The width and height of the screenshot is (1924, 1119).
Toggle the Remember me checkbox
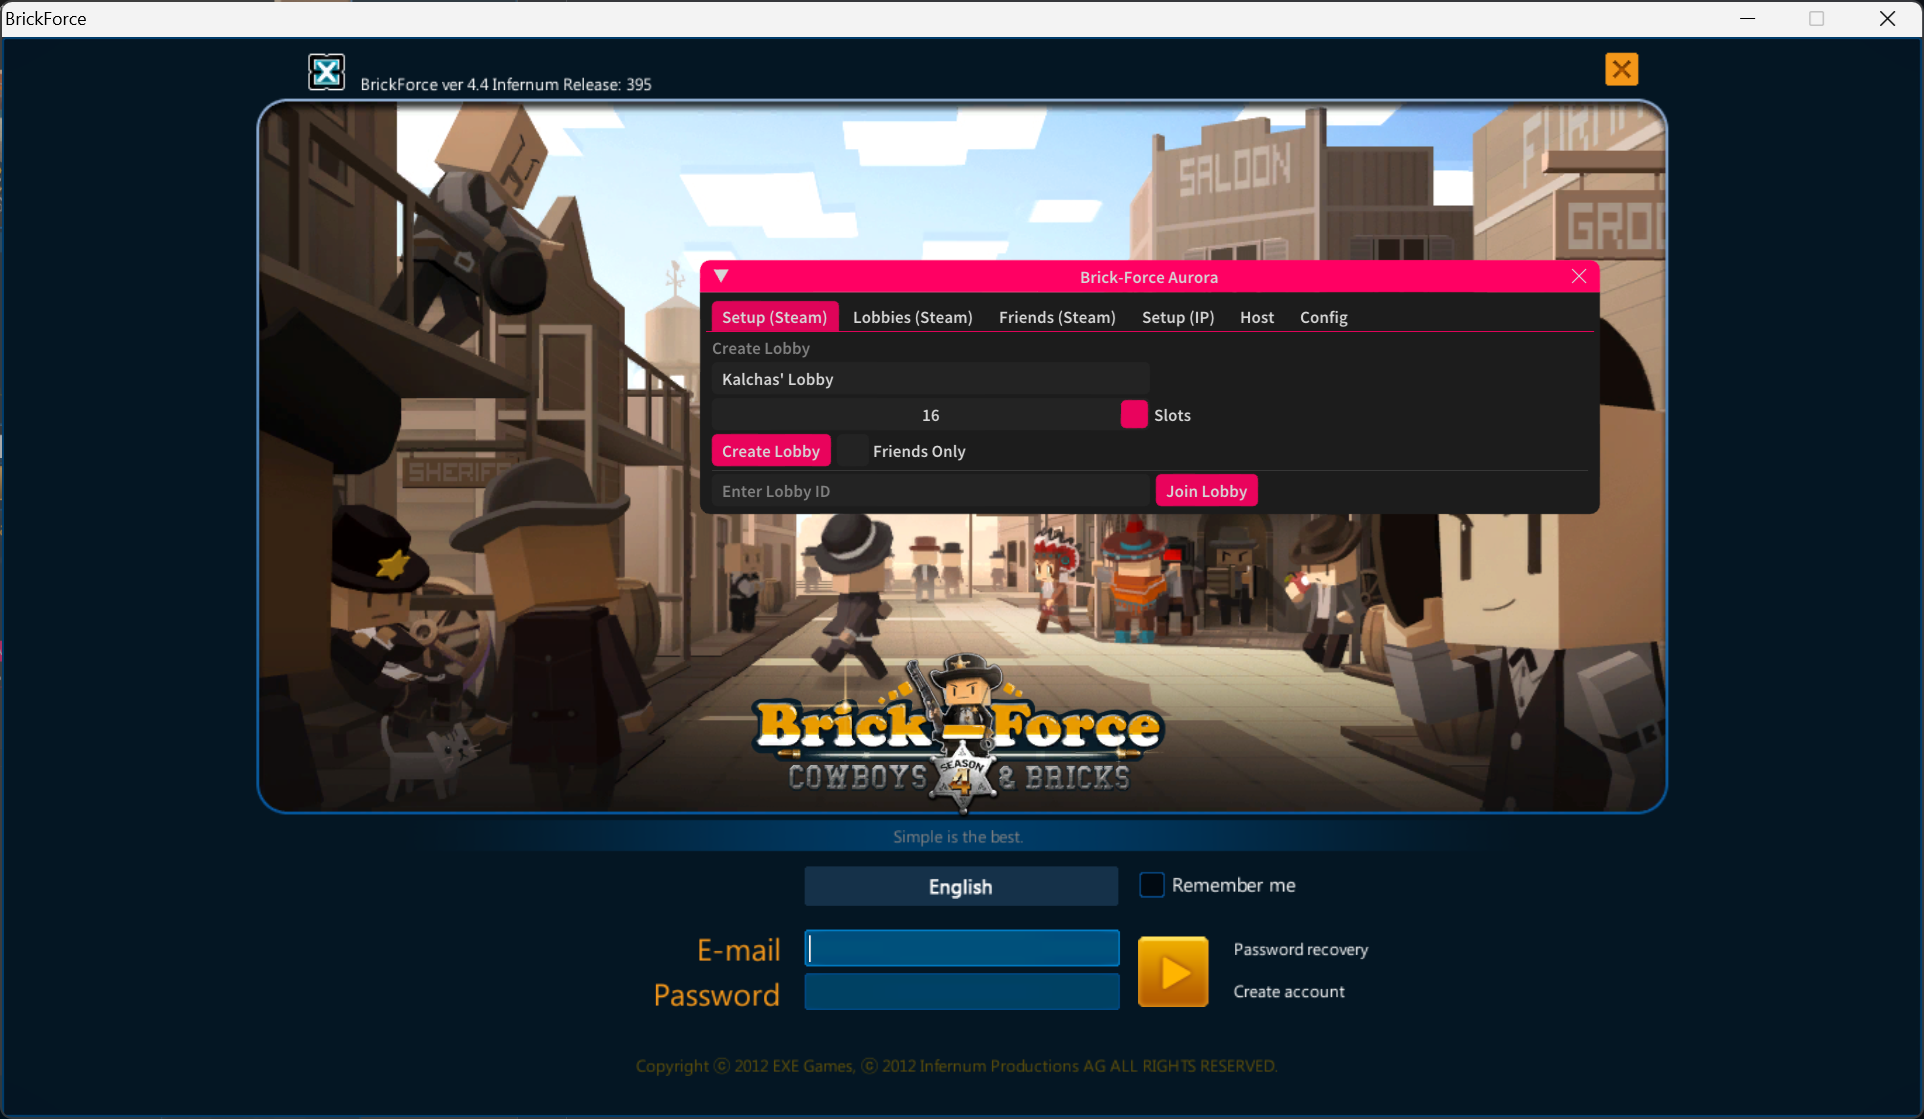[x=1152, y=885]
